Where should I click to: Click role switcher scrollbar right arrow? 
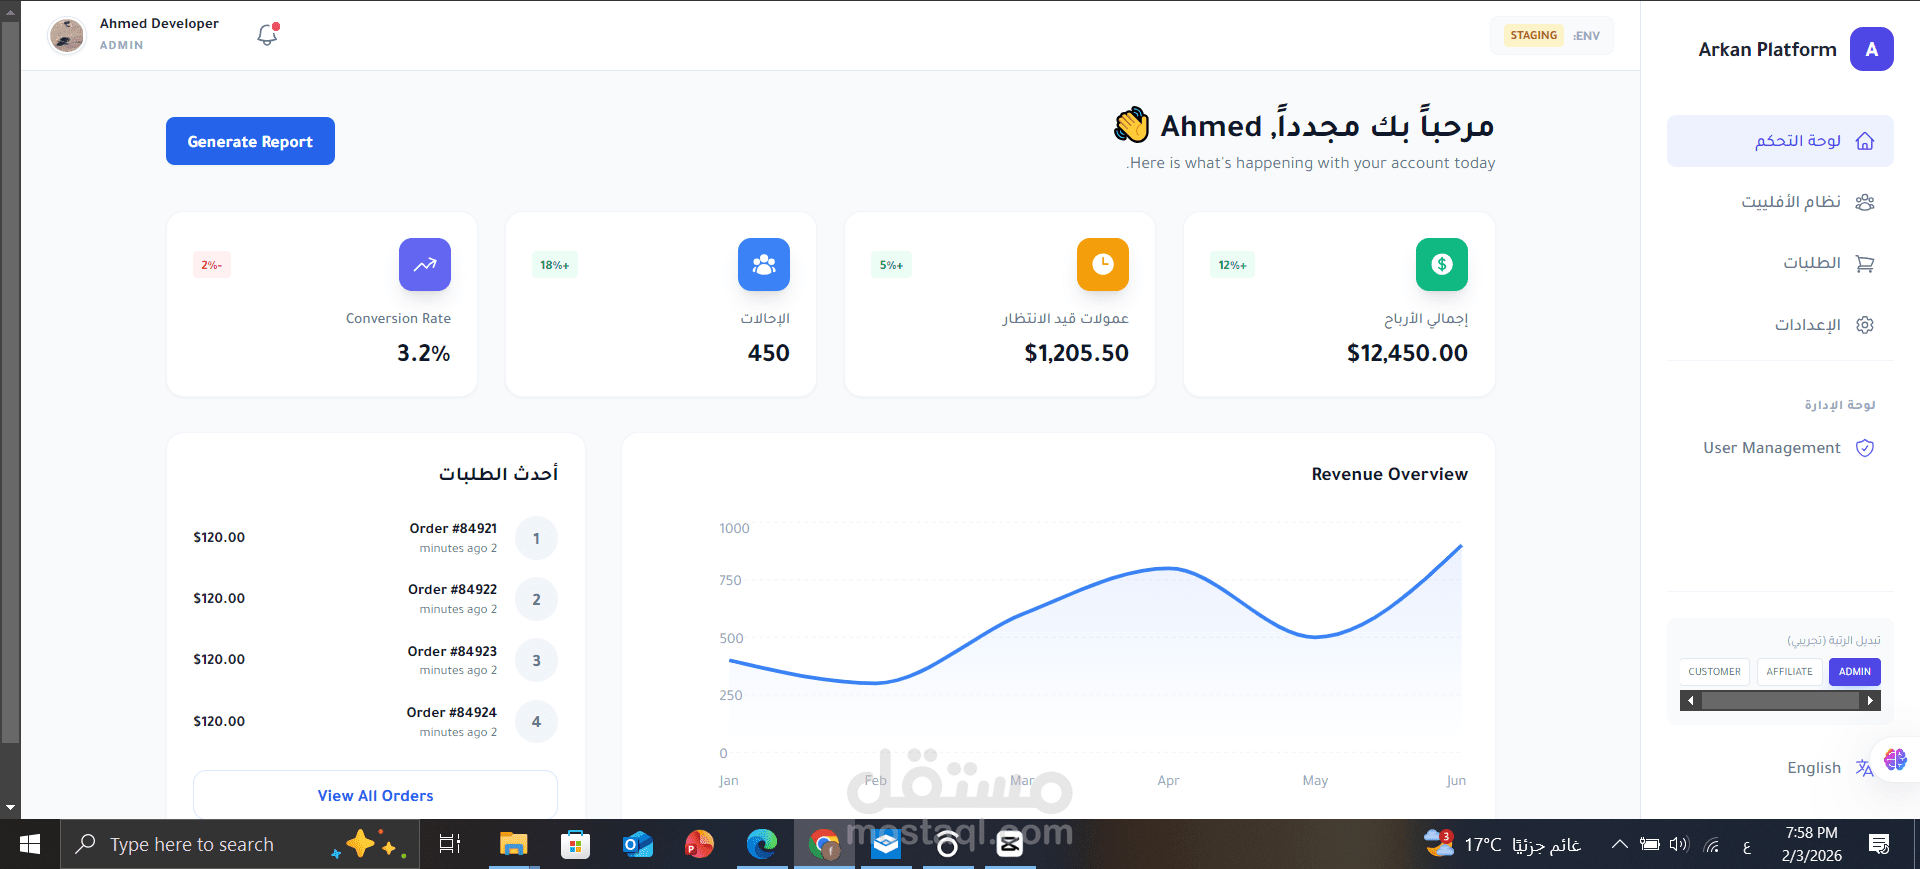click(1870, 701)
